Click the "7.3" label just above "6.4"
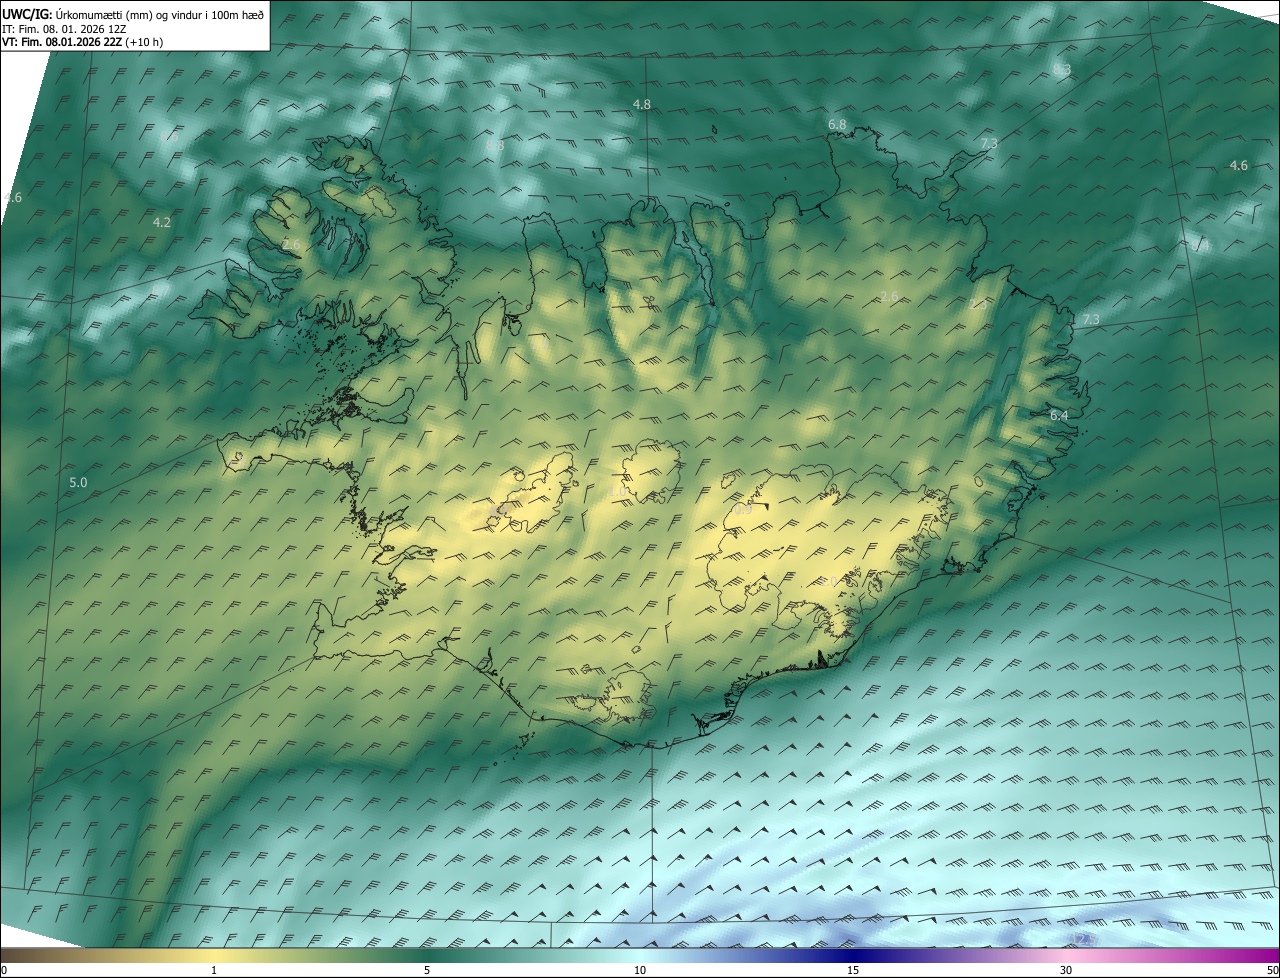 coord(1091,319)
